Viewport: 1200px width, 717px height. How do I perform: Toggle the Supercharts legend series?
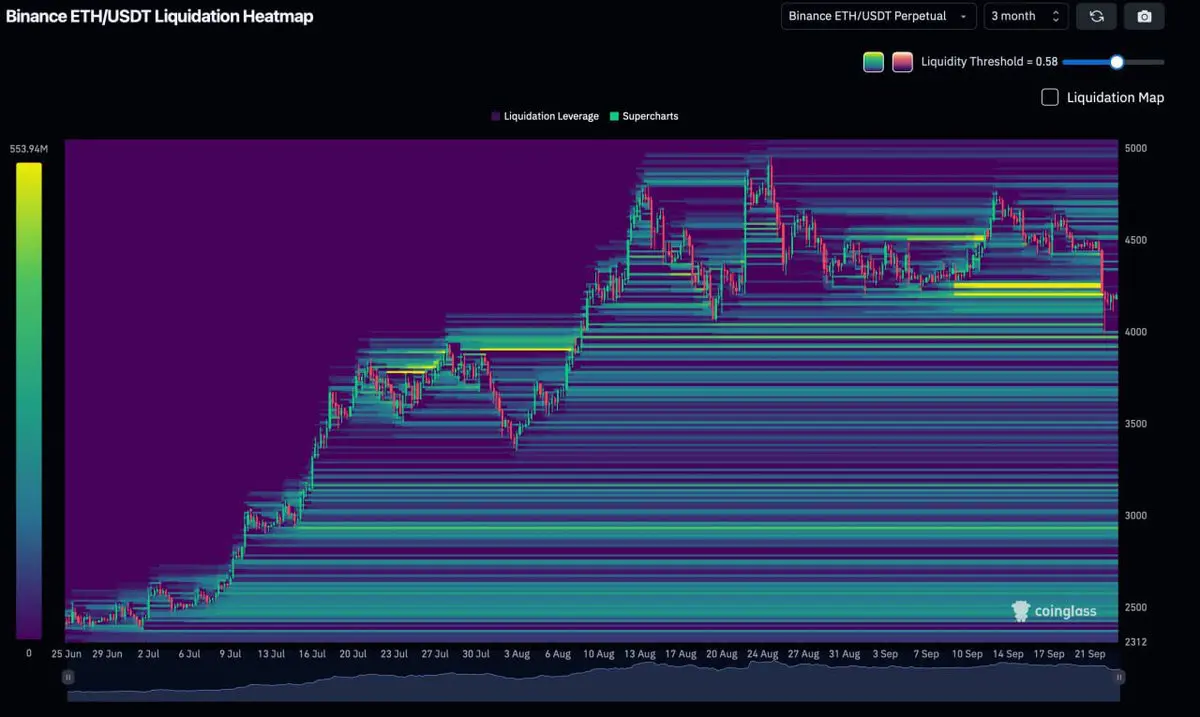click(644, 116)
